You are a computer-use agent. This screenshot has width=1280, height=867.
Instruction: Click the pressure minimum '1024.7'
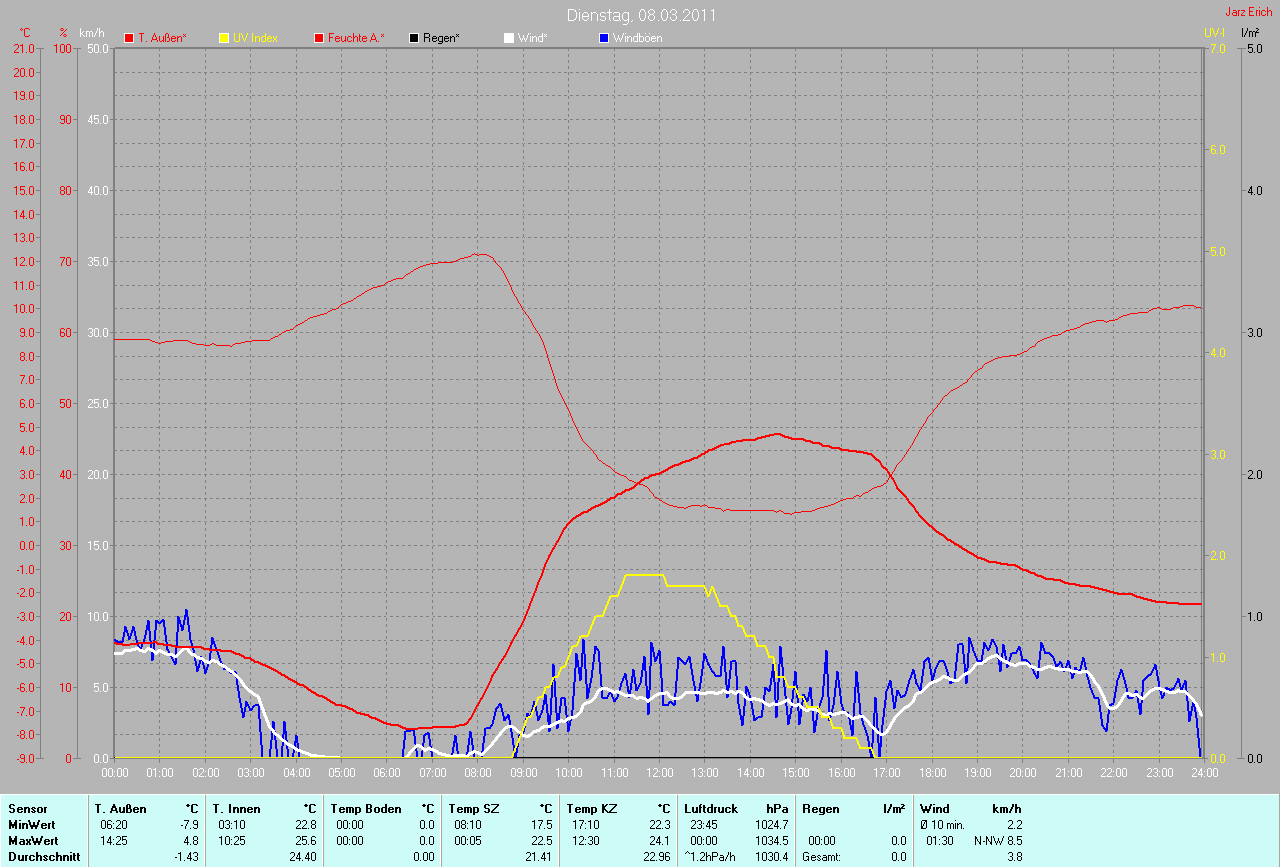point(772,825)
